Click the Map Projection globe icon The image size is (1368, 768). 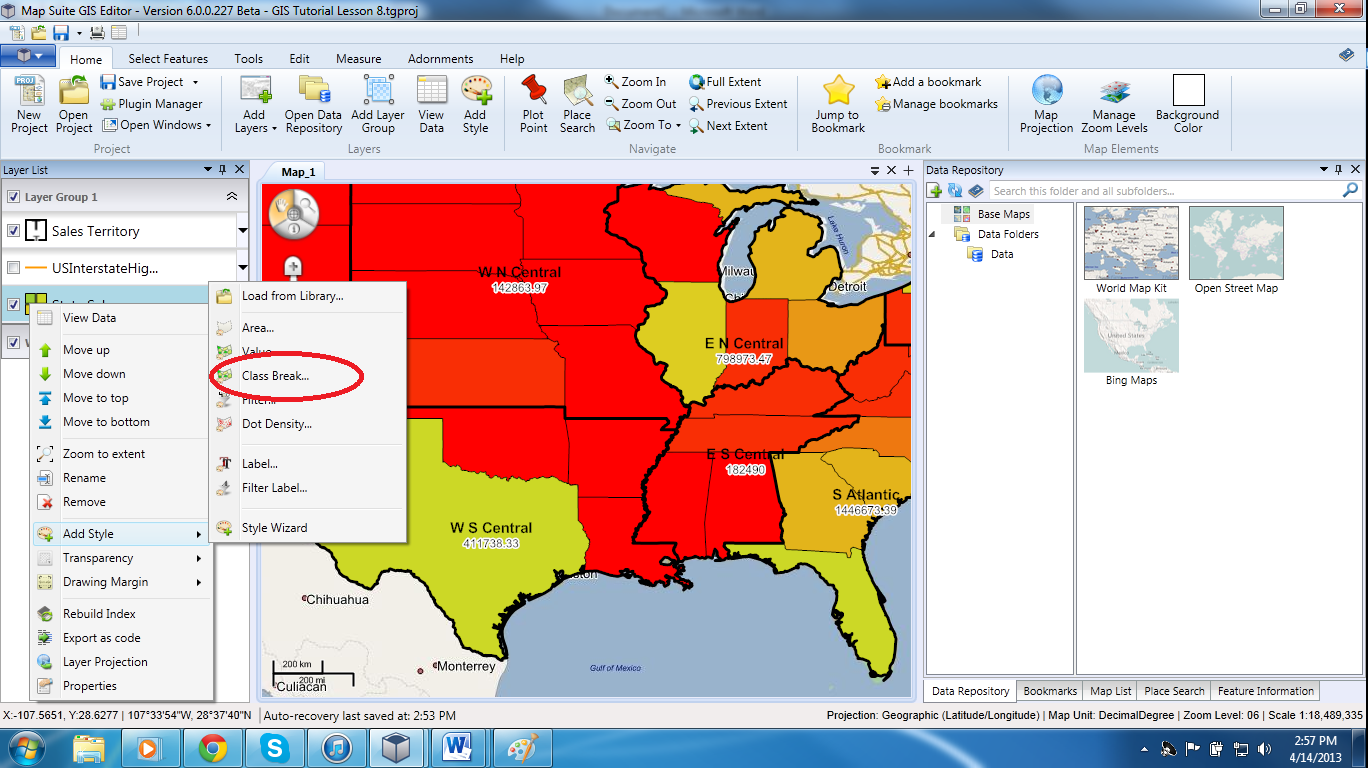(x=1046, y=92)
